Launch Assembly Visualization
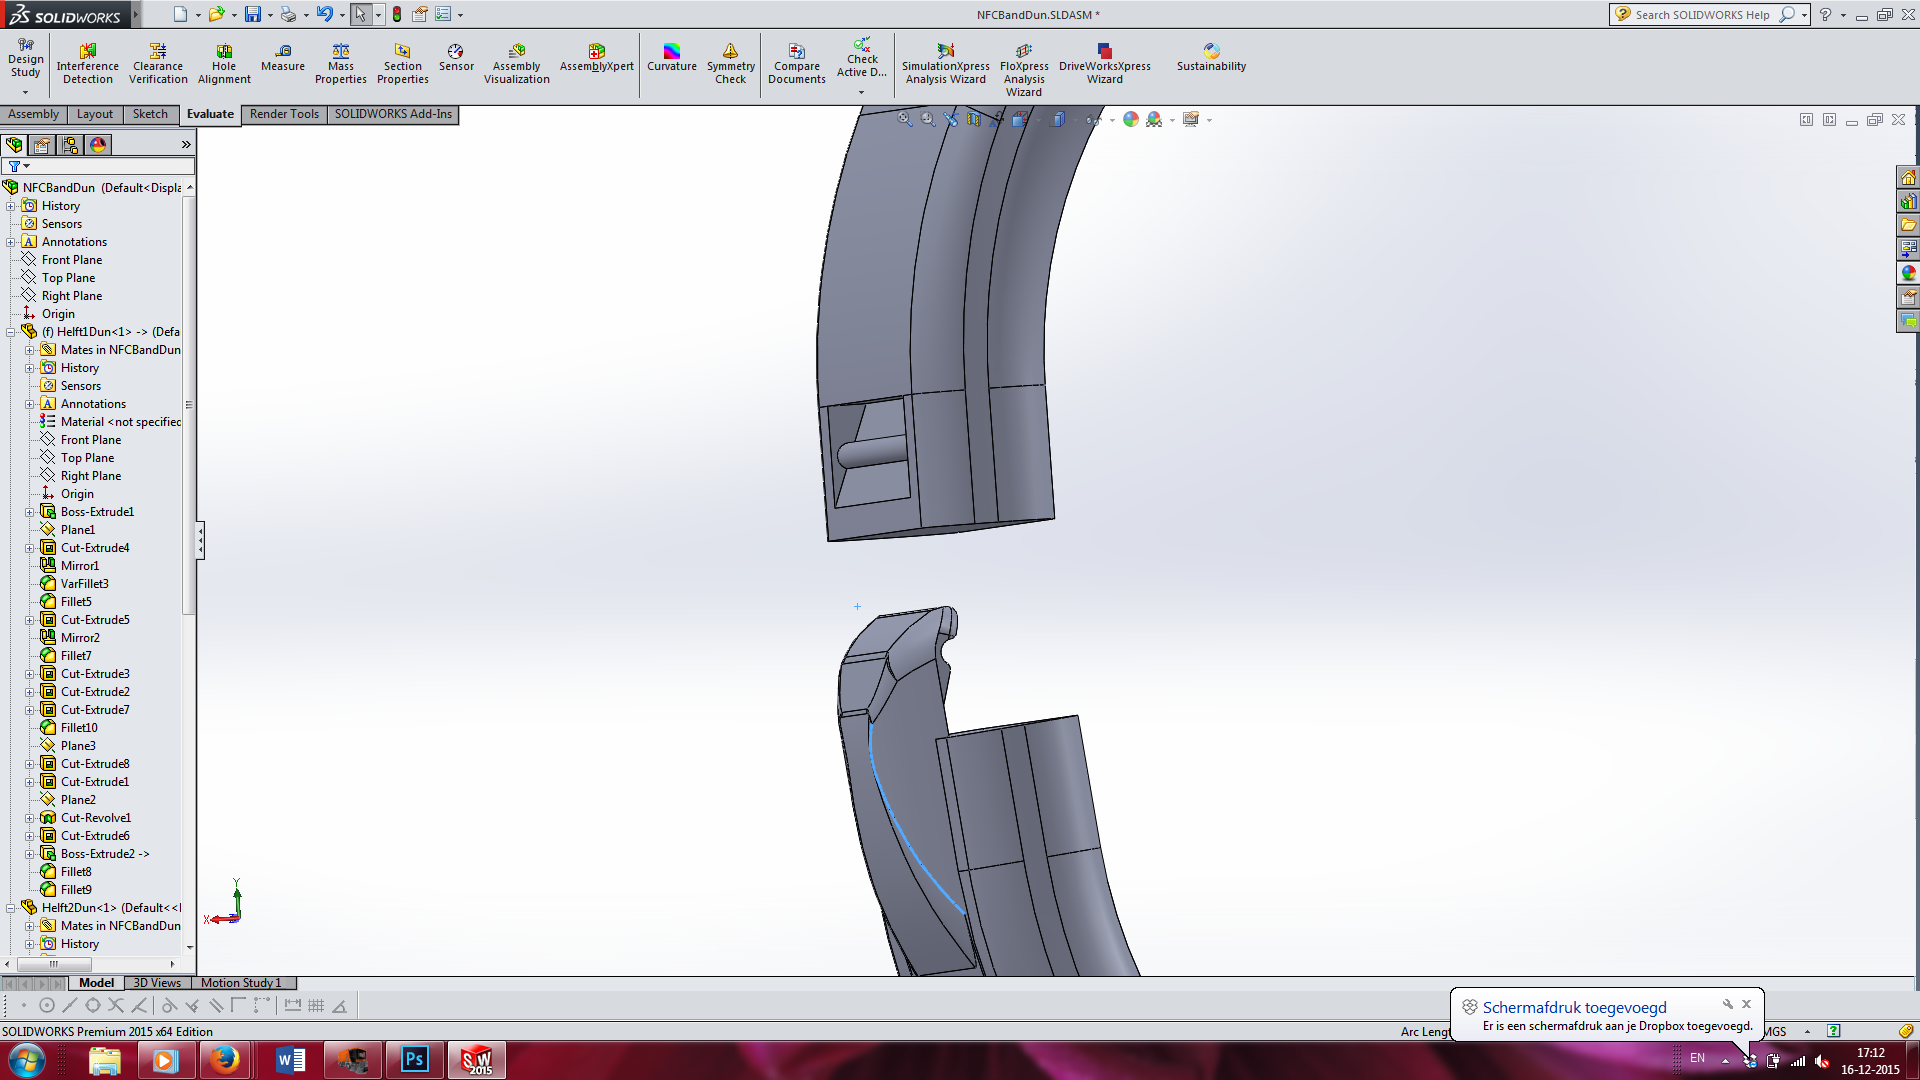This screenshot has width=1920, height=1080. pos(517,64)
